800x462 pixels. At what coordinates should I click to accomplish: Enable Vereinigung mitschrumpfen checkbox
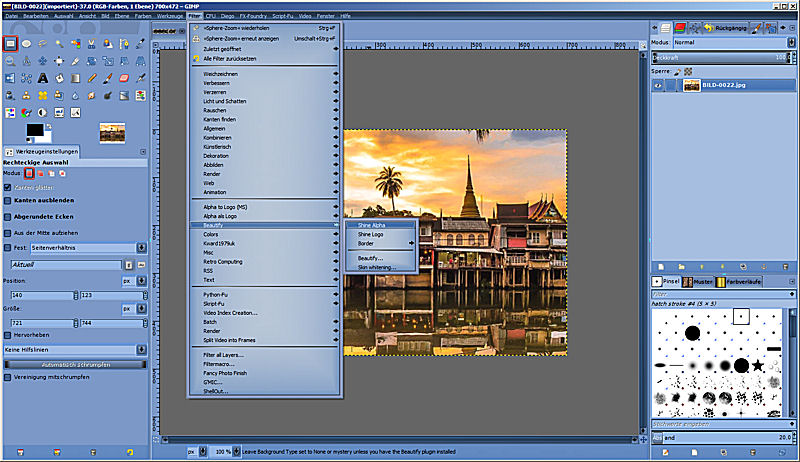8,377
